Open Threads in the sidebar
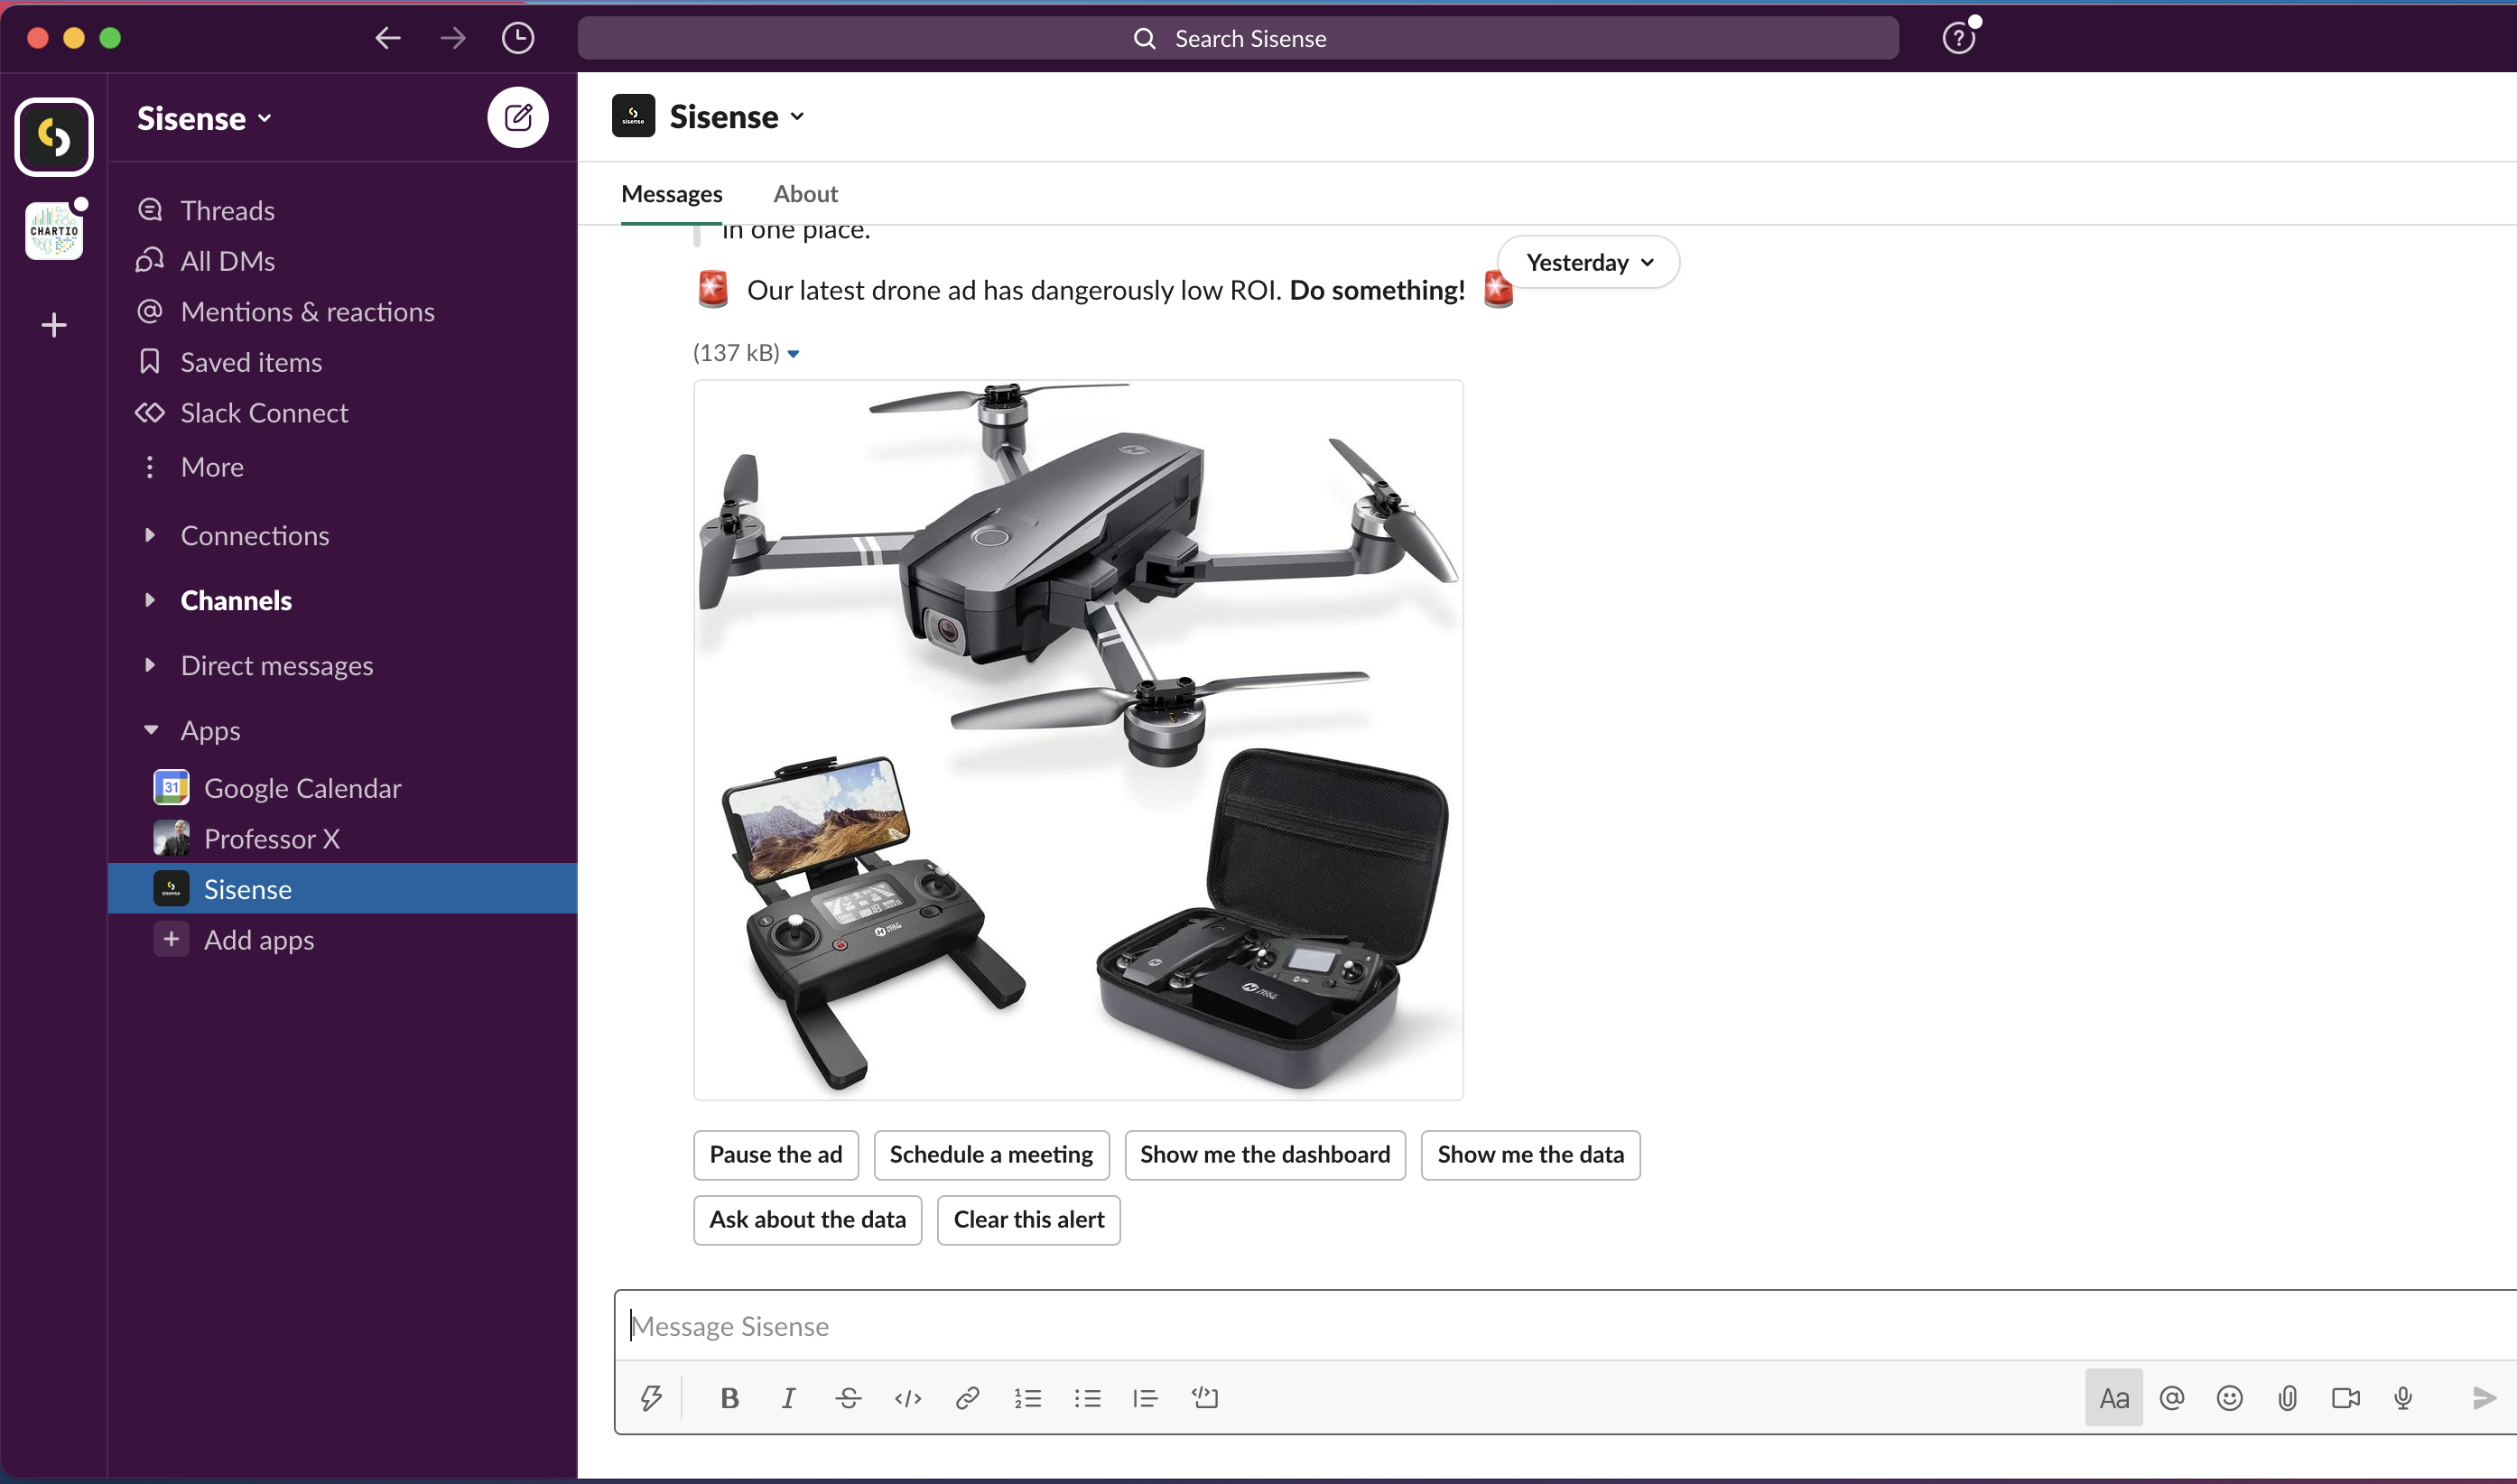2517x1484 pixels. pos(227,210)
